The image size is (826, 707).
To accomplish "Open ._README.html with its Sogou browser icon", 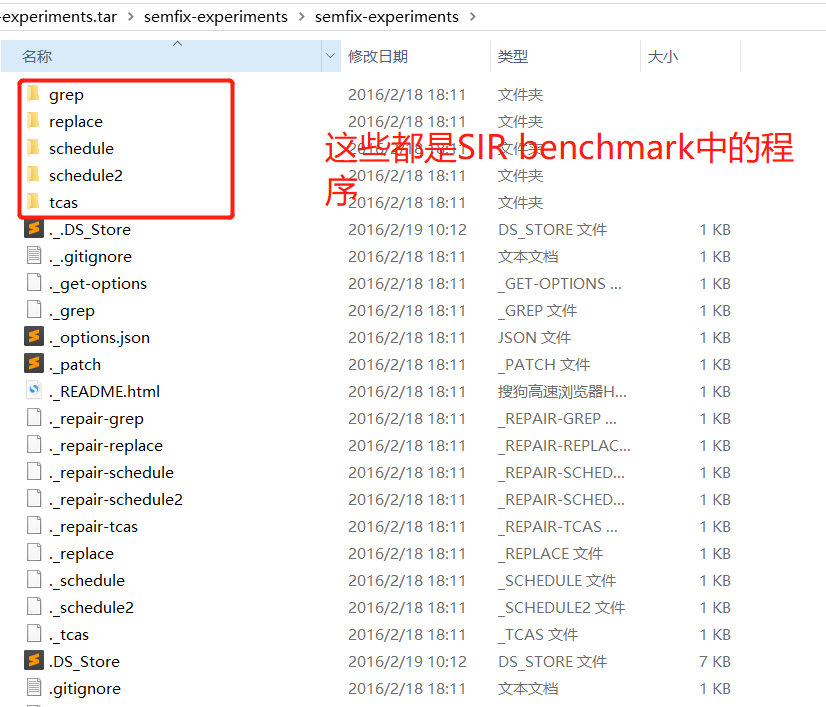I will pyautogui.click(x=32, y=391).
